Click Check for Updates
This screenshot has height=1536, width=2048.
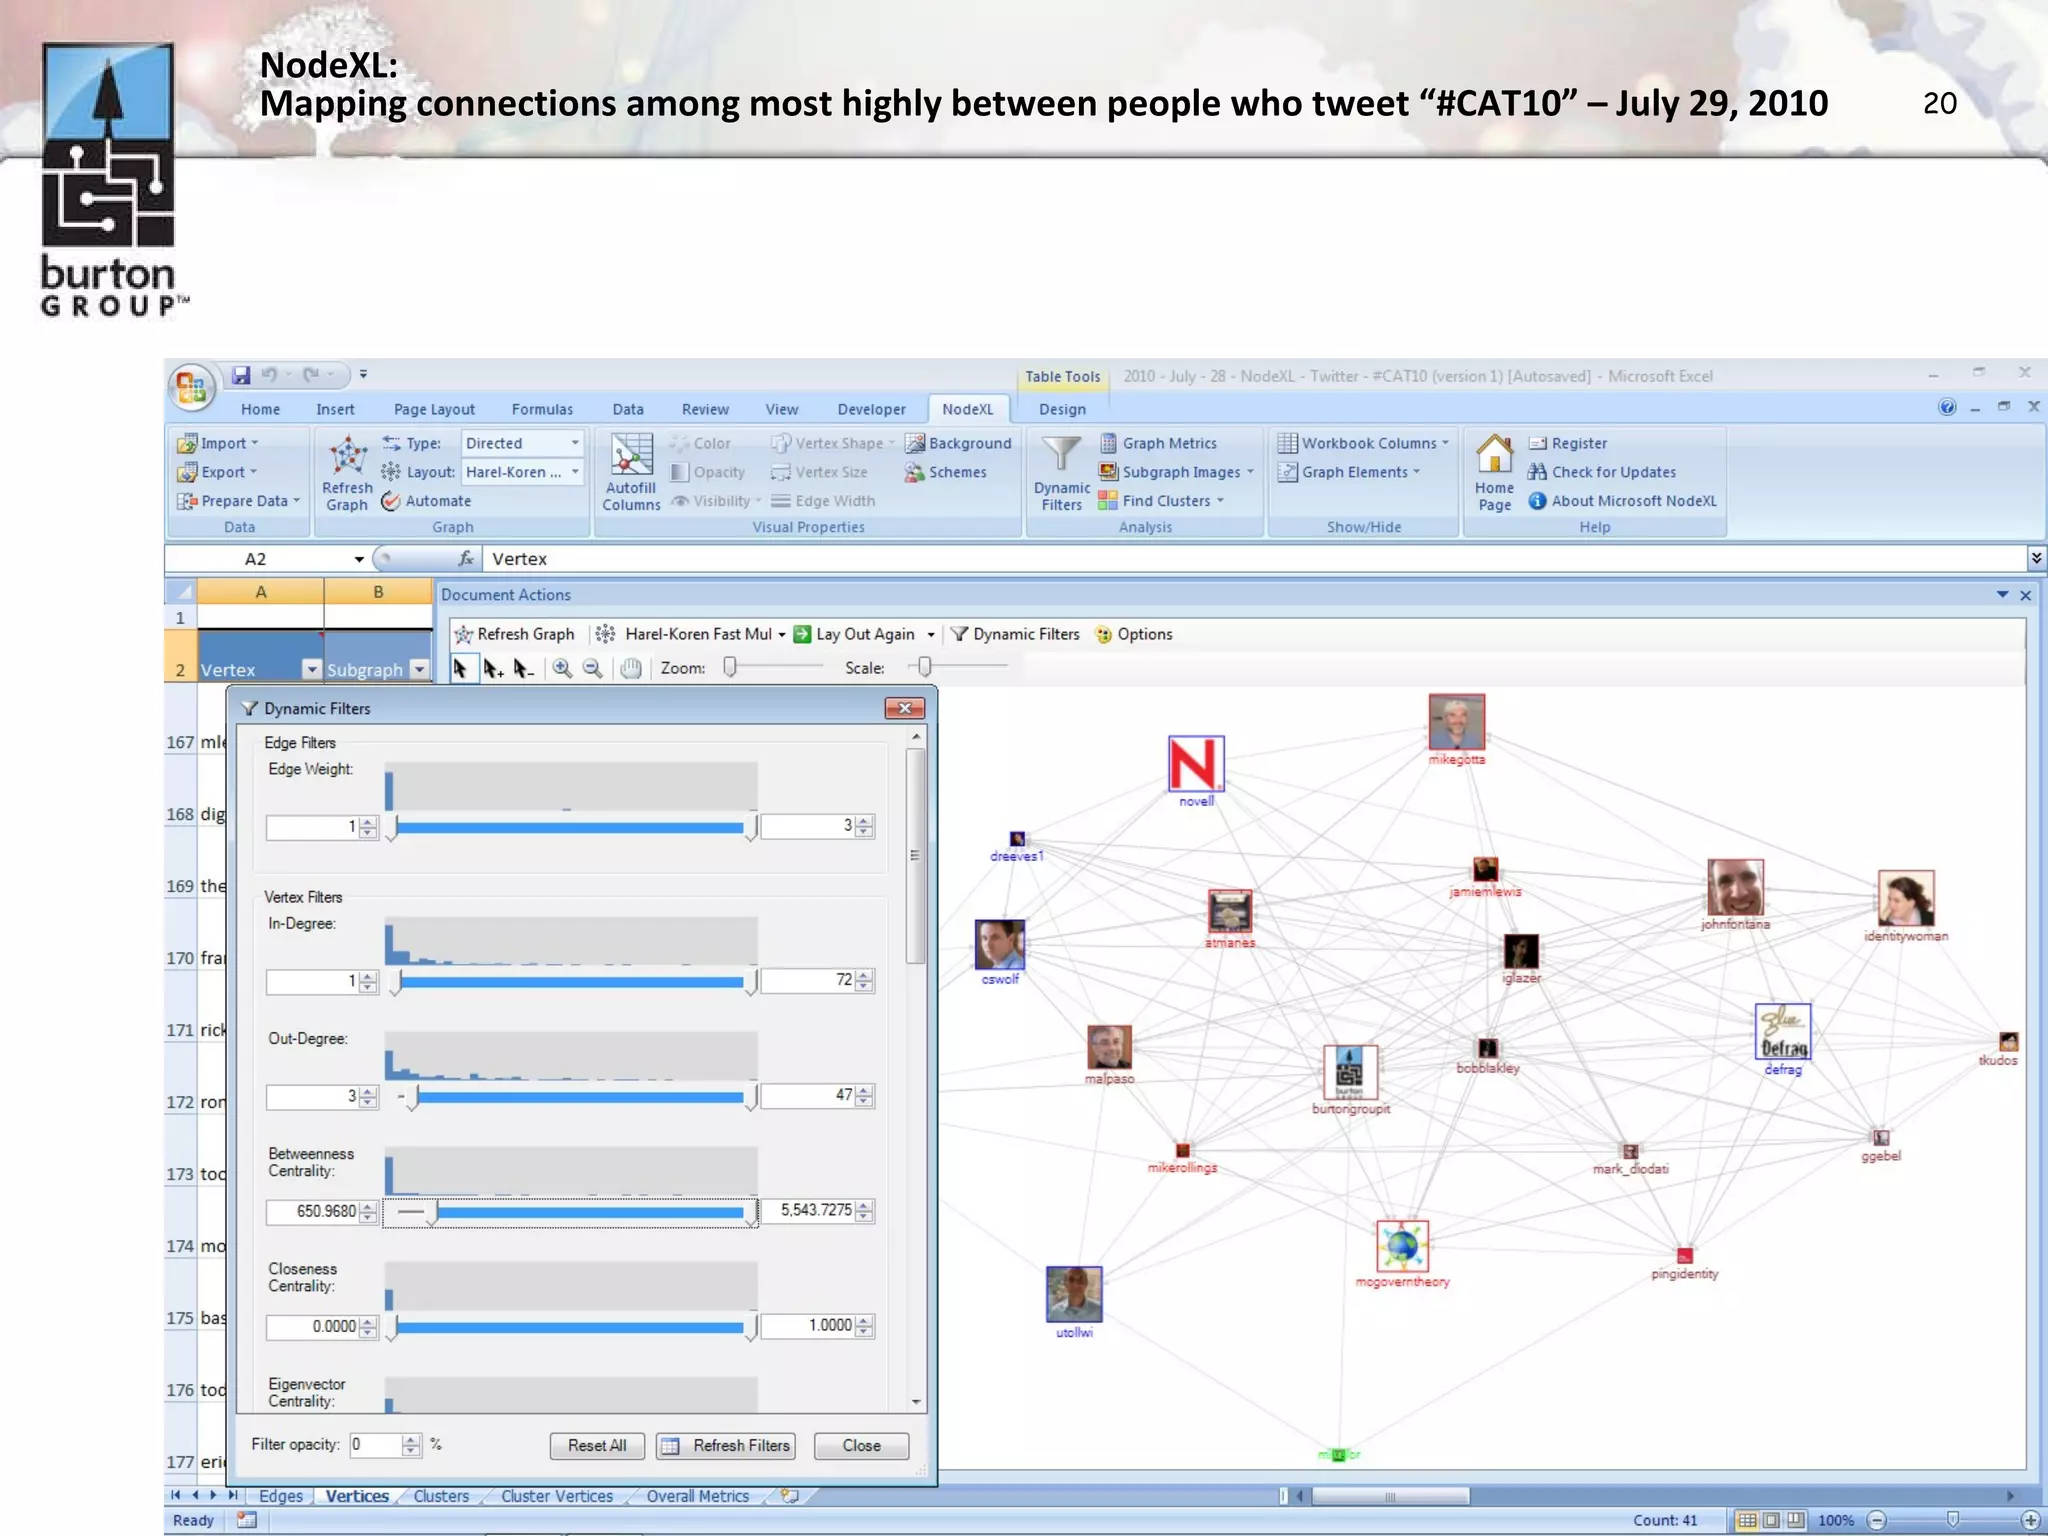pyautogui.click(x=1602, y=472)
